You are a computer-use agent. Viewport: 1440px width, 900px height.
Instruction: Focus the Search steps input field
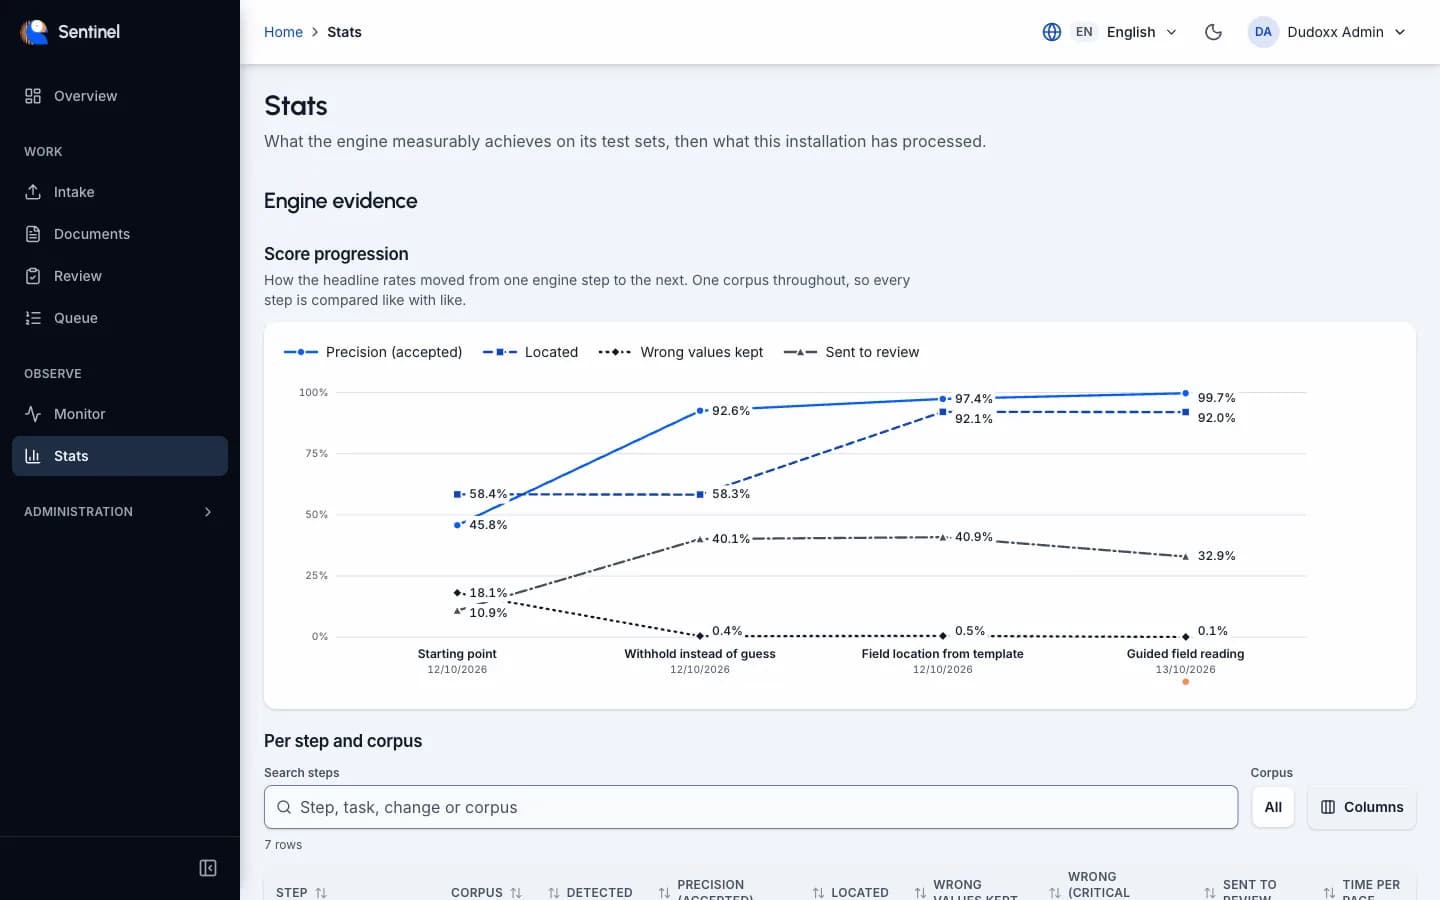click(751, 807)
